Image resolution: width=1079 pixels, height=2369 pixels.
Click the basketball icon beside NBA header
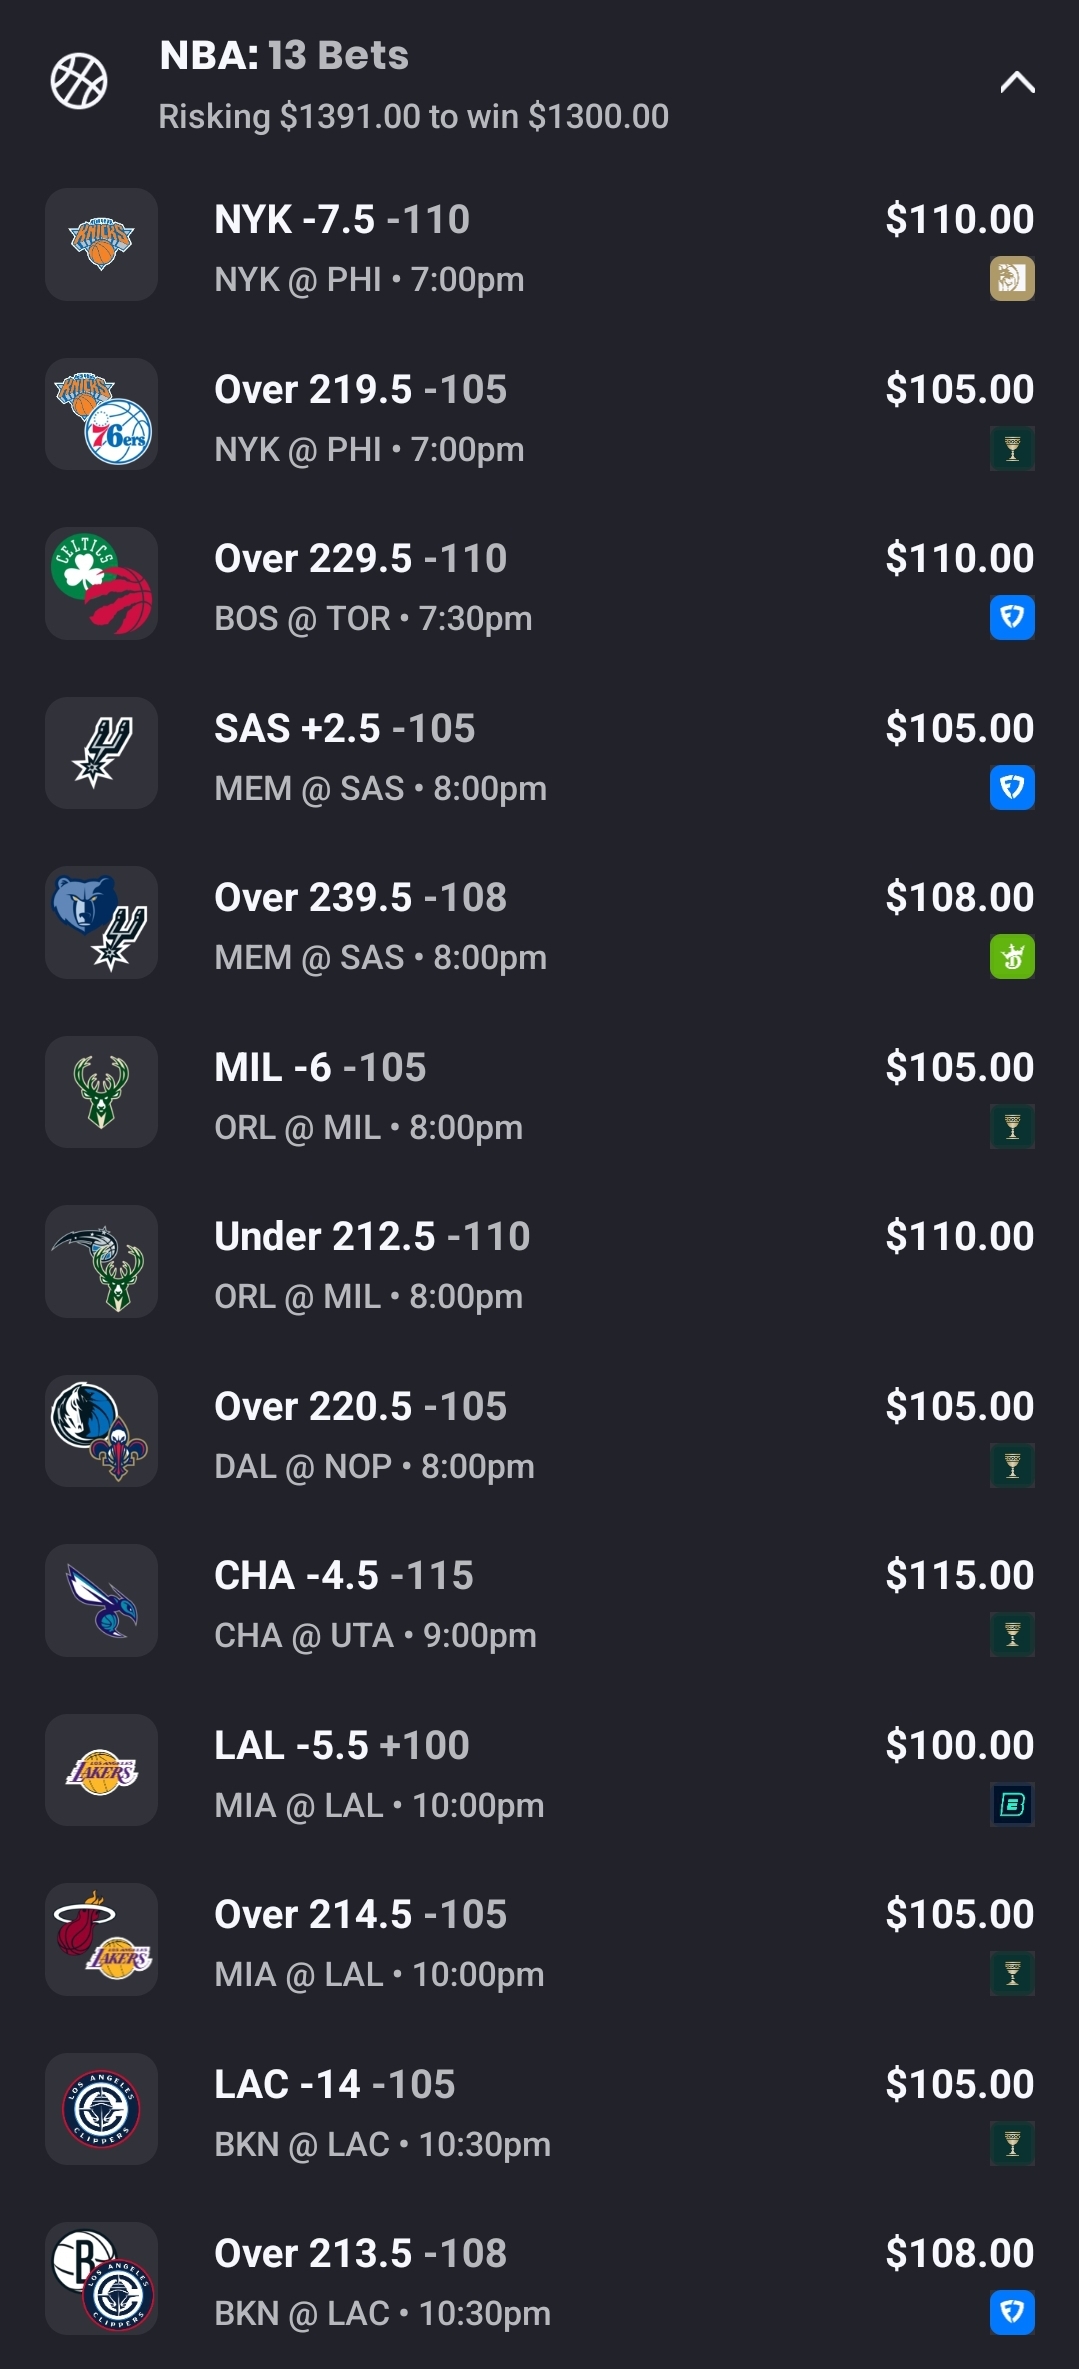click(x=79, y=81)
